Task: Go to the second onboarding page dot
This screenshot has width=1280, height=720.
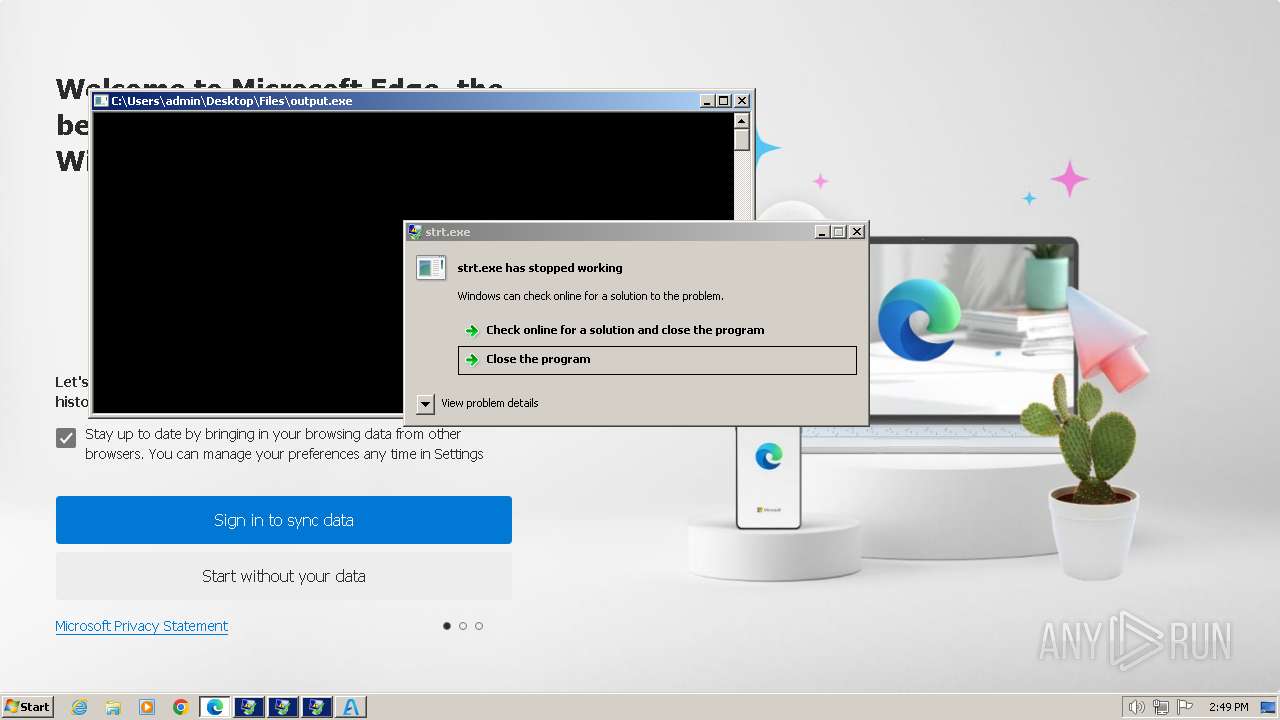Action: 463,626
